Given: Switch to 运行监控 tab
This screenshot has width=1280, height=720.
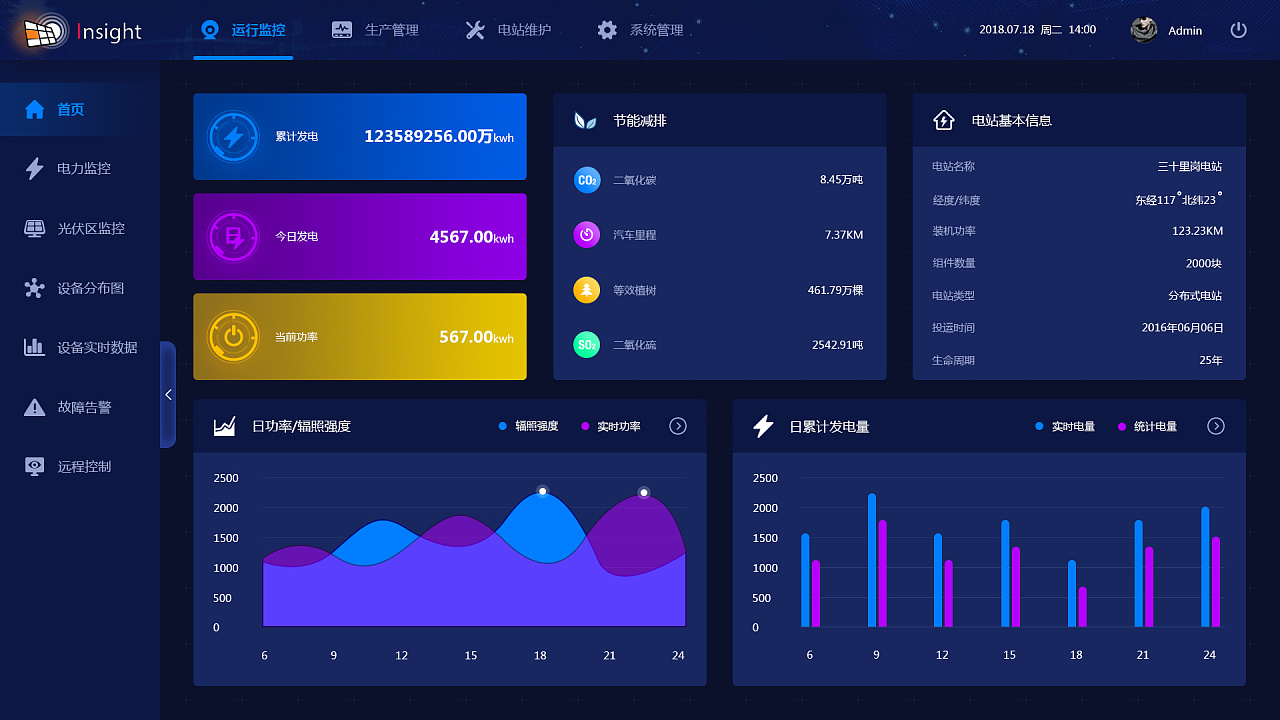Looking at the screenshot, I should 243,30.
